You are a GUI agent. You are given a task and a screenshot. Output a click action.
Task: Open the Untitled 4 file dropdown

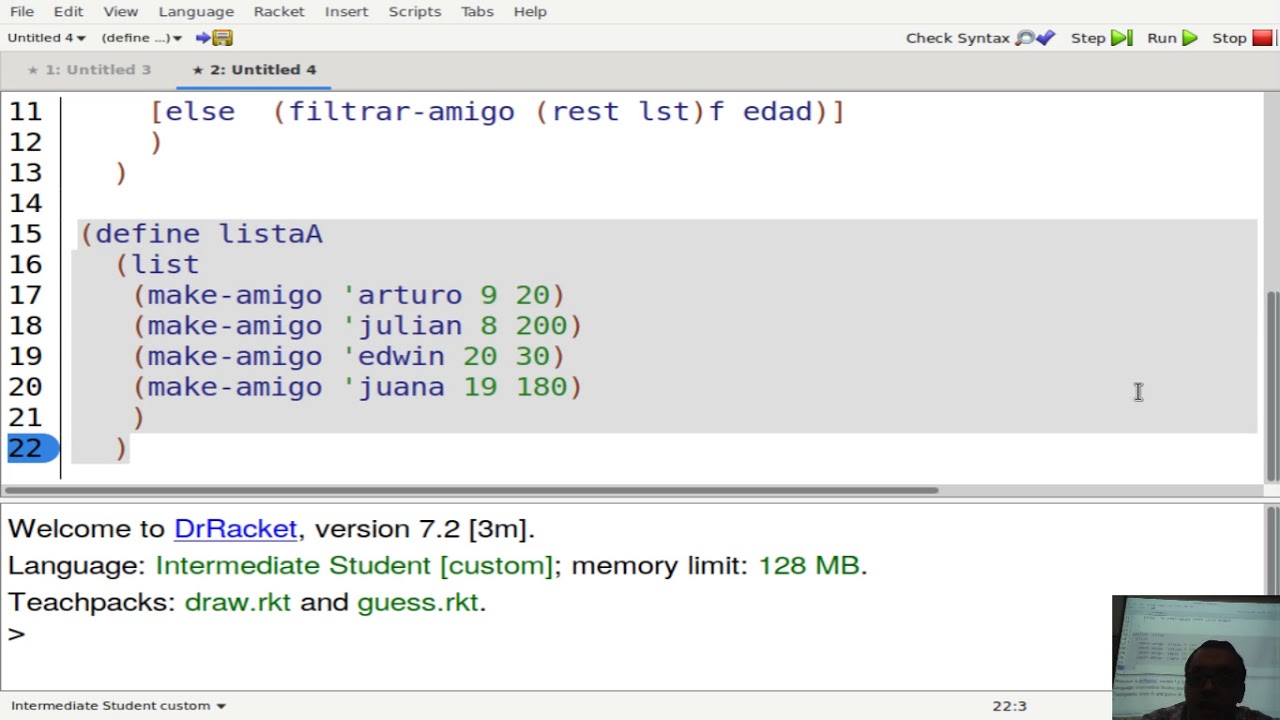(x=46, y=38)
